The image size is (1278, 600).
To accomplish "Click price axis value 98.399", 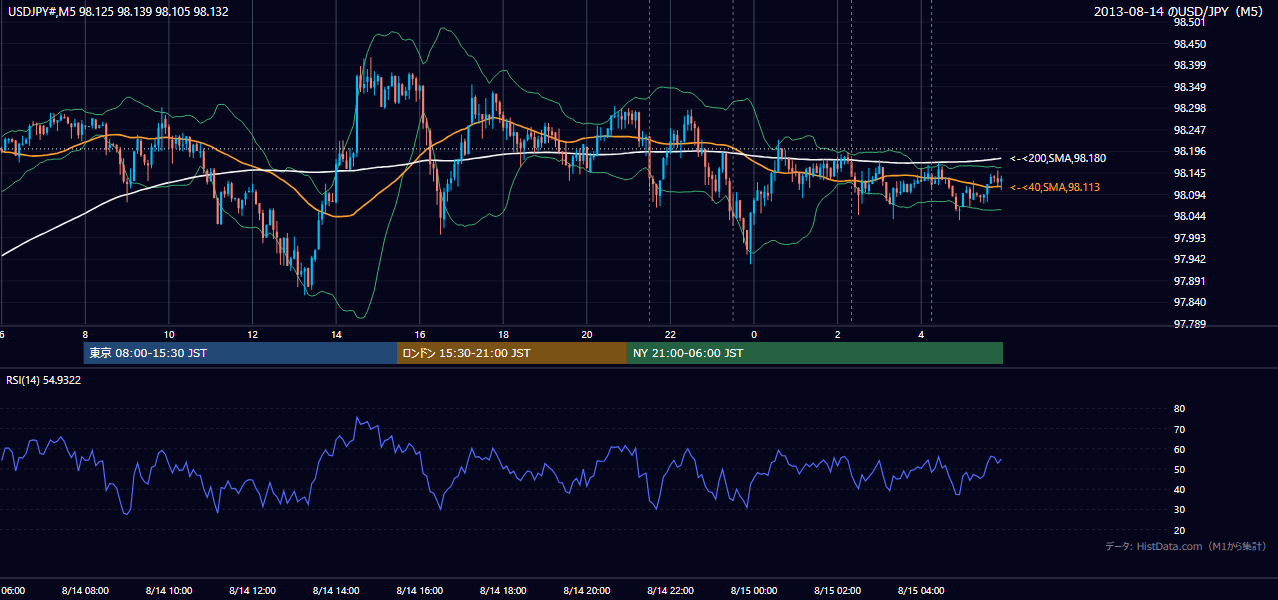I will click(x=1188, y=65).
